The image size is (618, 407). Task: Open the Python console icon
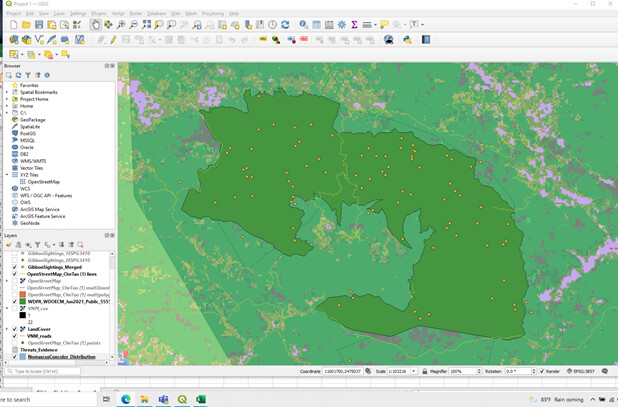[x=407, y=40]
